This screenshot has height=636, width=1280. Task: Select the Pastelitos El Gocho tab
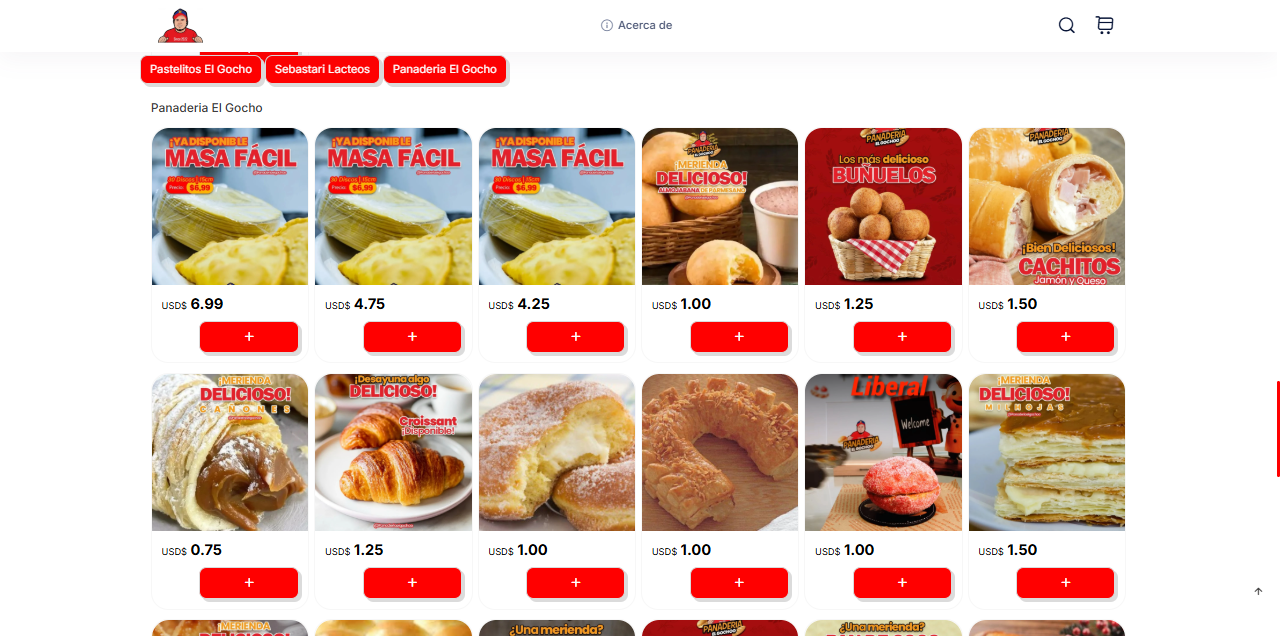[x=201, y=69]
